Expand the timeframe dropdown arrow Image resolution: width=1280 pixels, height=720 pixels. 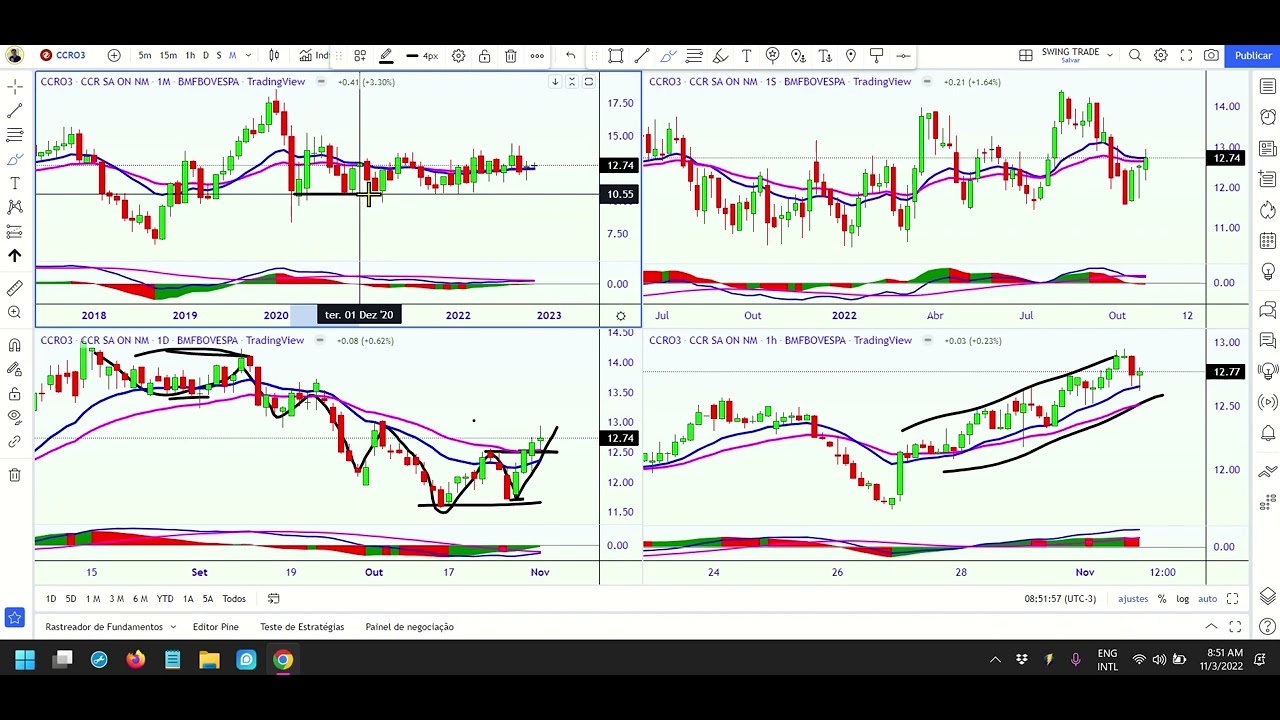click(x=248, y=55)
